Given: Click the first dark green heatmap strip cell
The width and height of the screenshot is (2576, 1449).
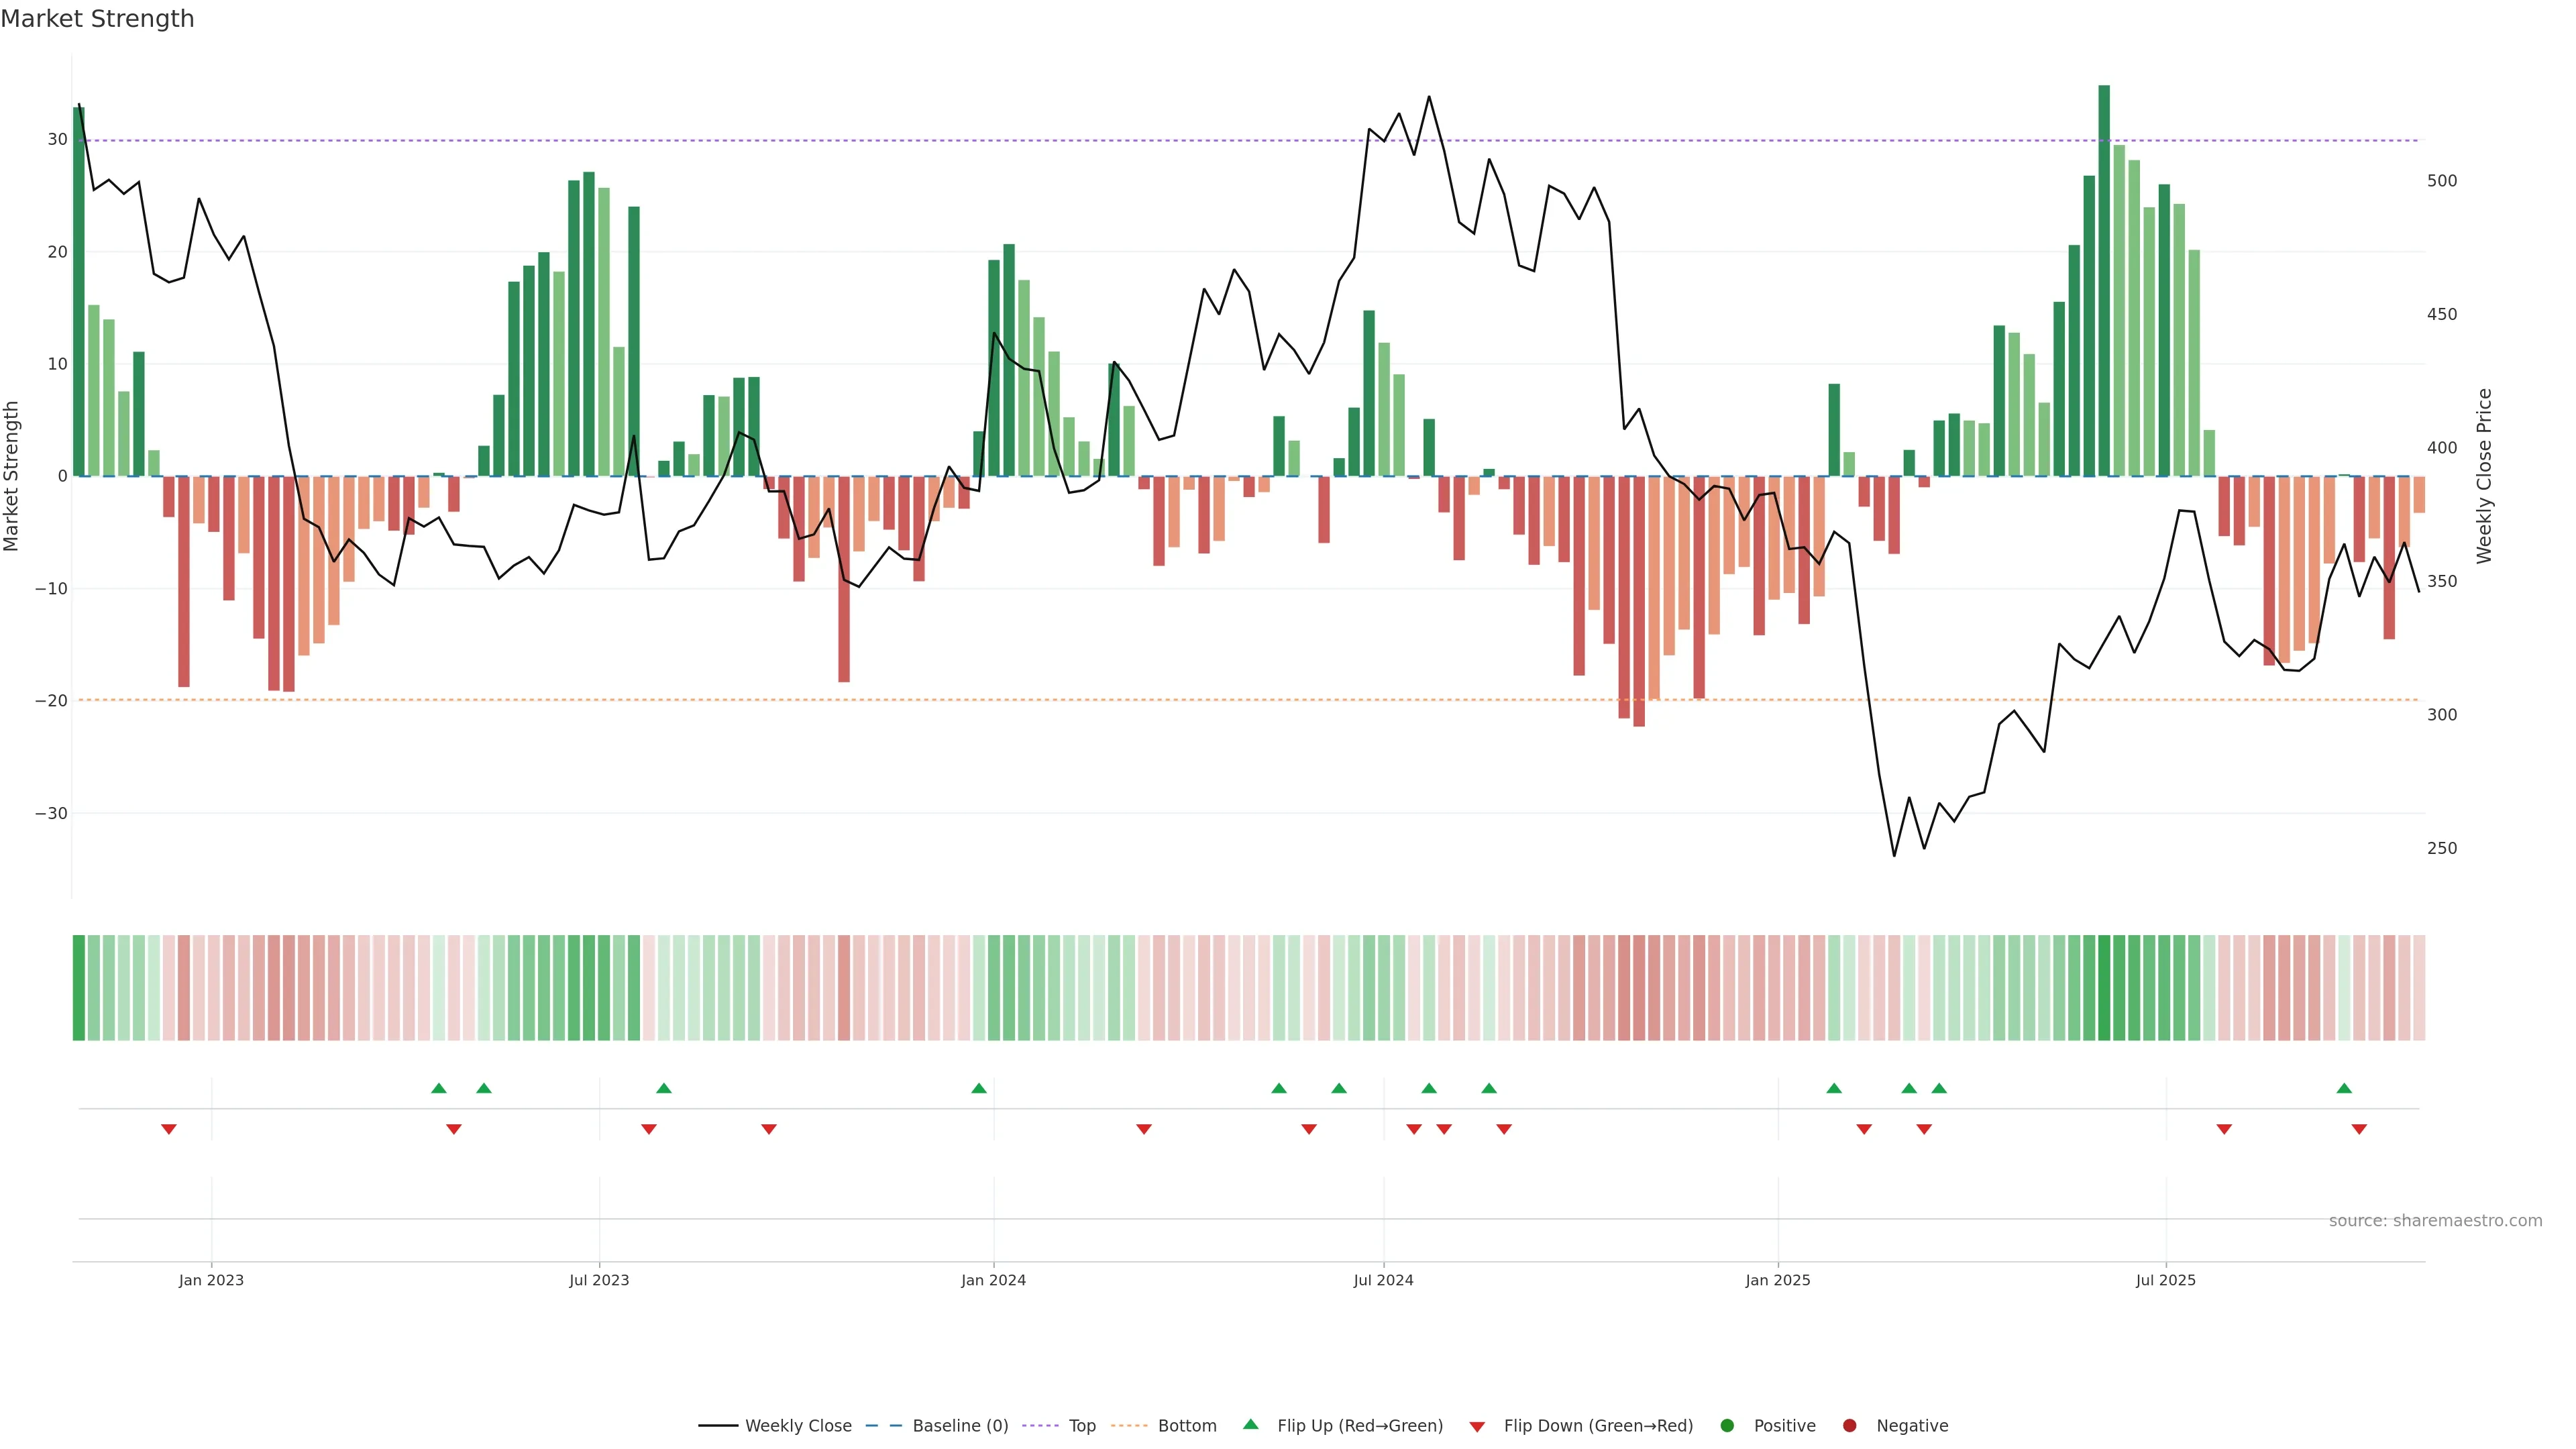Looking at the screenshot, I should pos(79,987).
